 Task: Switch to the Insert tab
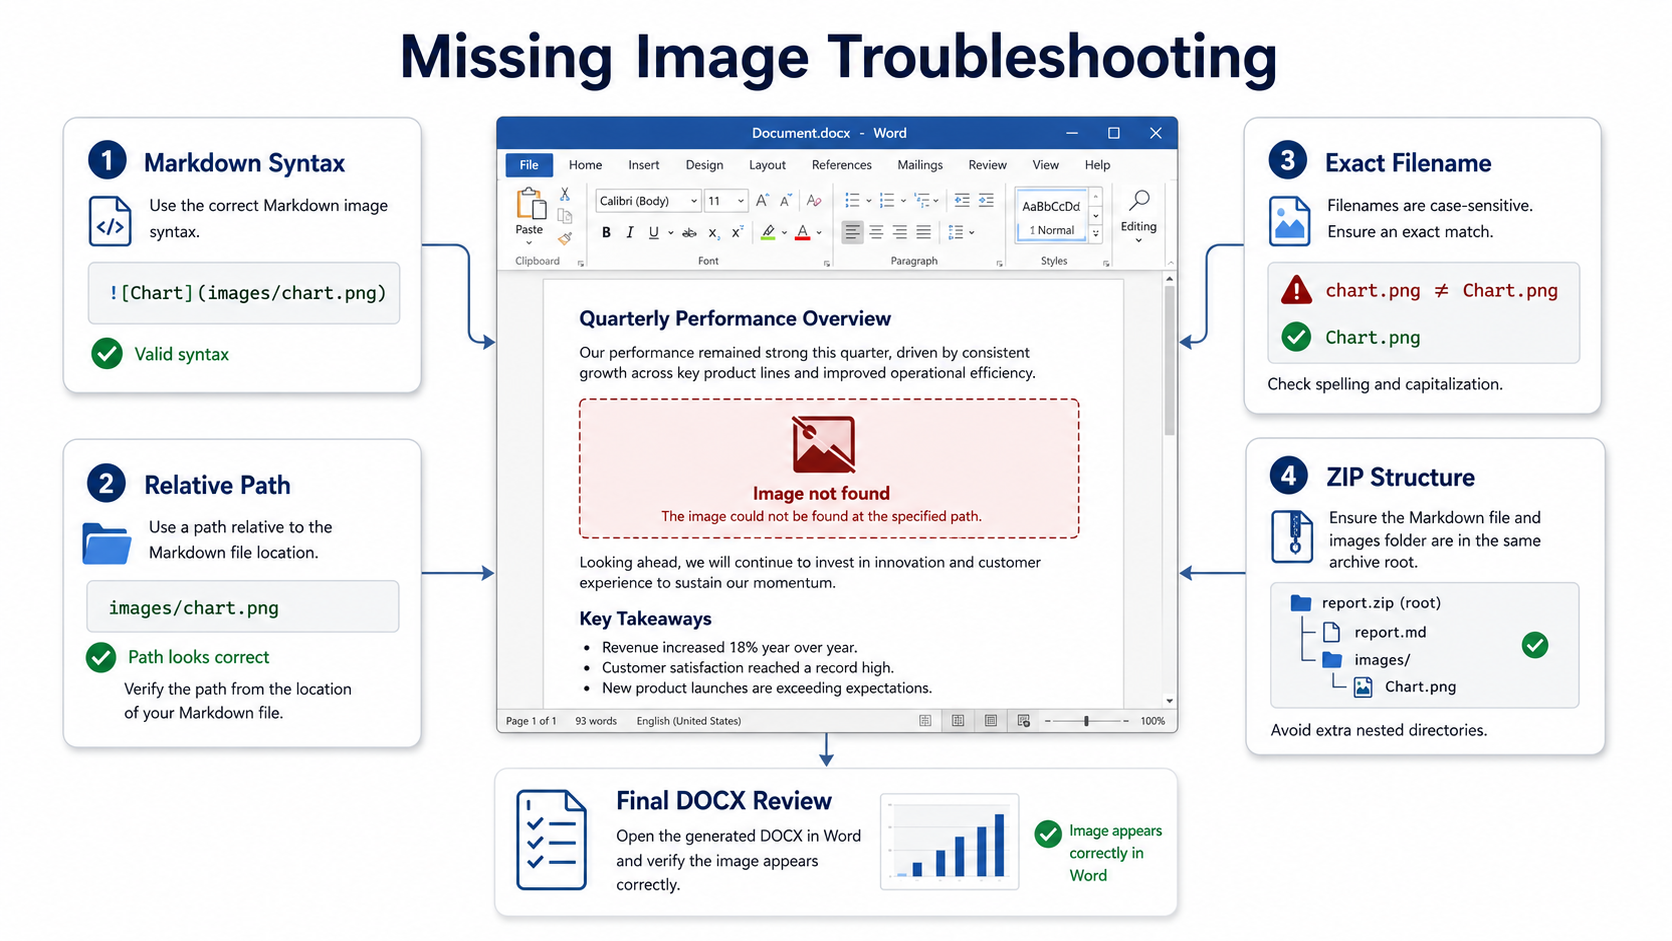(x=644, y=165)
